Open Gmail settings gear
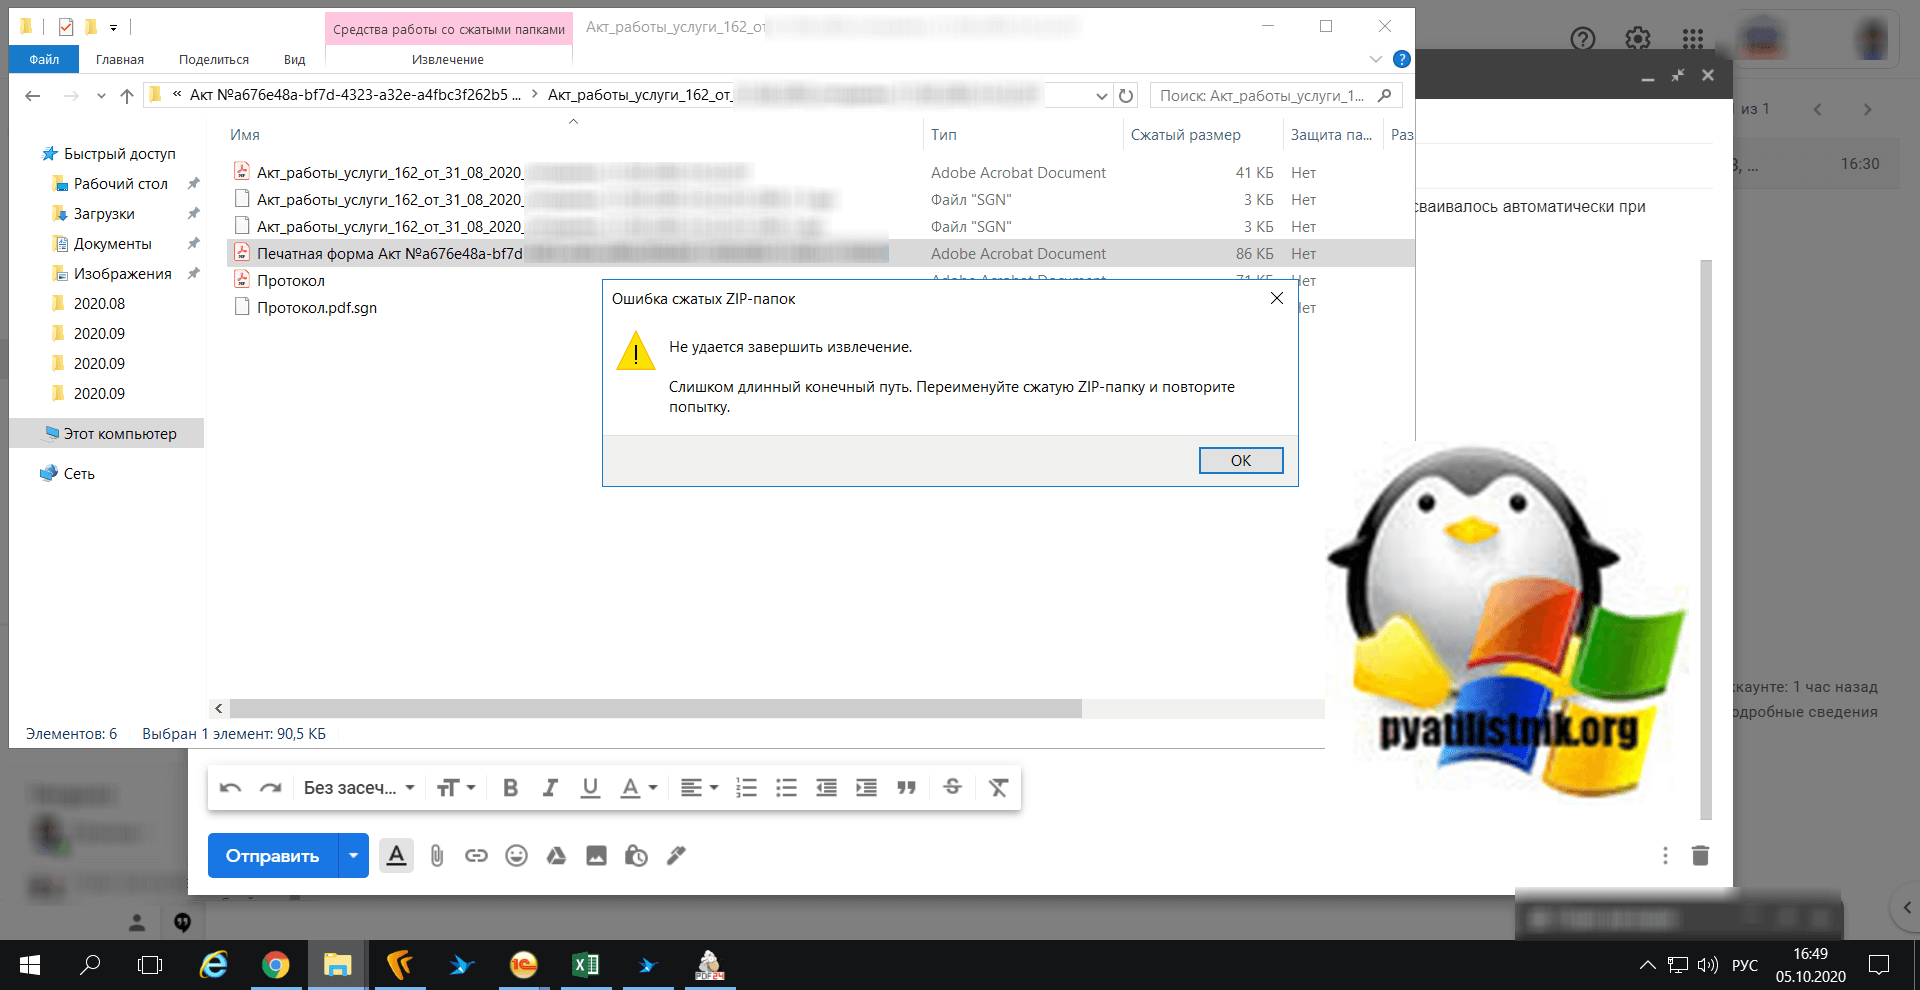This screenshot has height=990, width=1920. point(1638,39)
